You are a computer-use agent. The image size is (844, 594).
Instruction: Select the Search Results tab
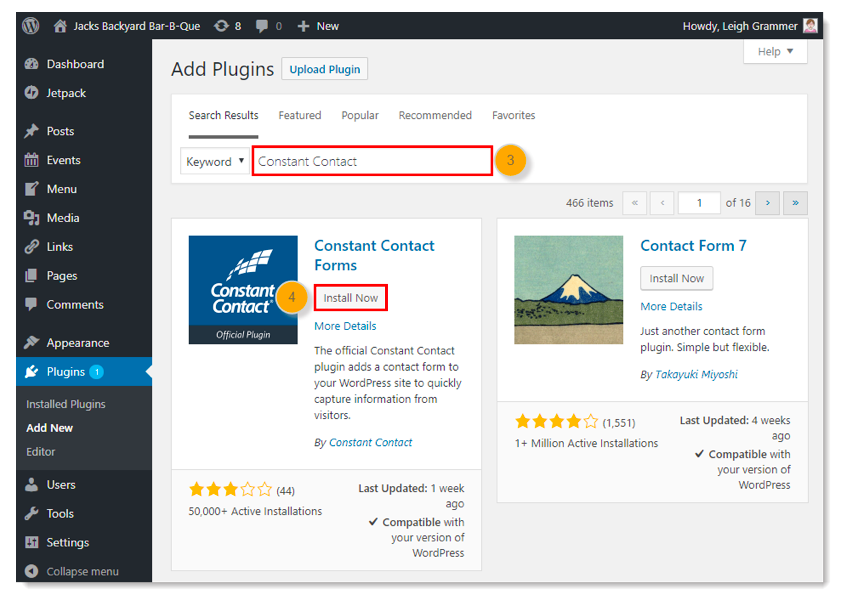coord(223,115)
